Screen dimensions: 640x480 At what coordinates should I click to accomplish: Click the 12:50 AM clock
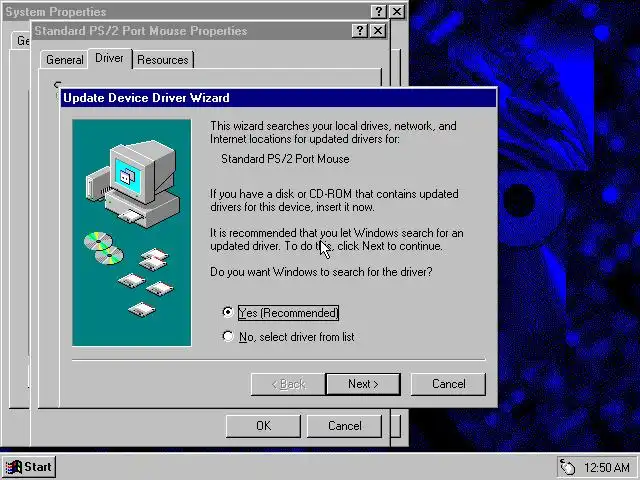(607, 467)
